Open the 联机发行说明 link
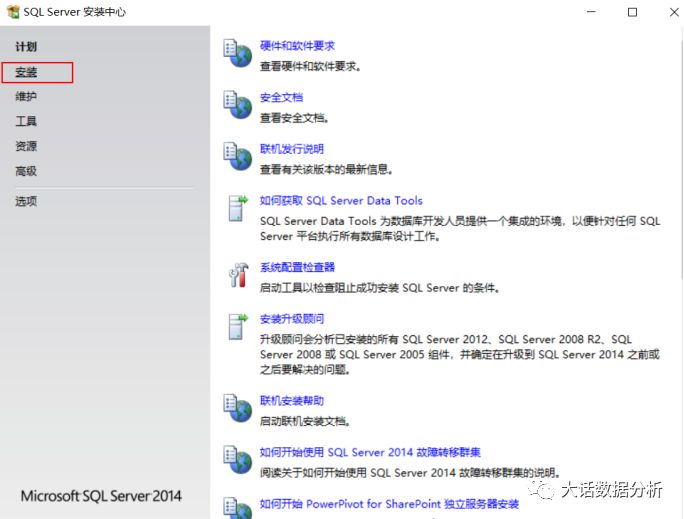This screenshot has width=684, height=519. tap(292, 149)
